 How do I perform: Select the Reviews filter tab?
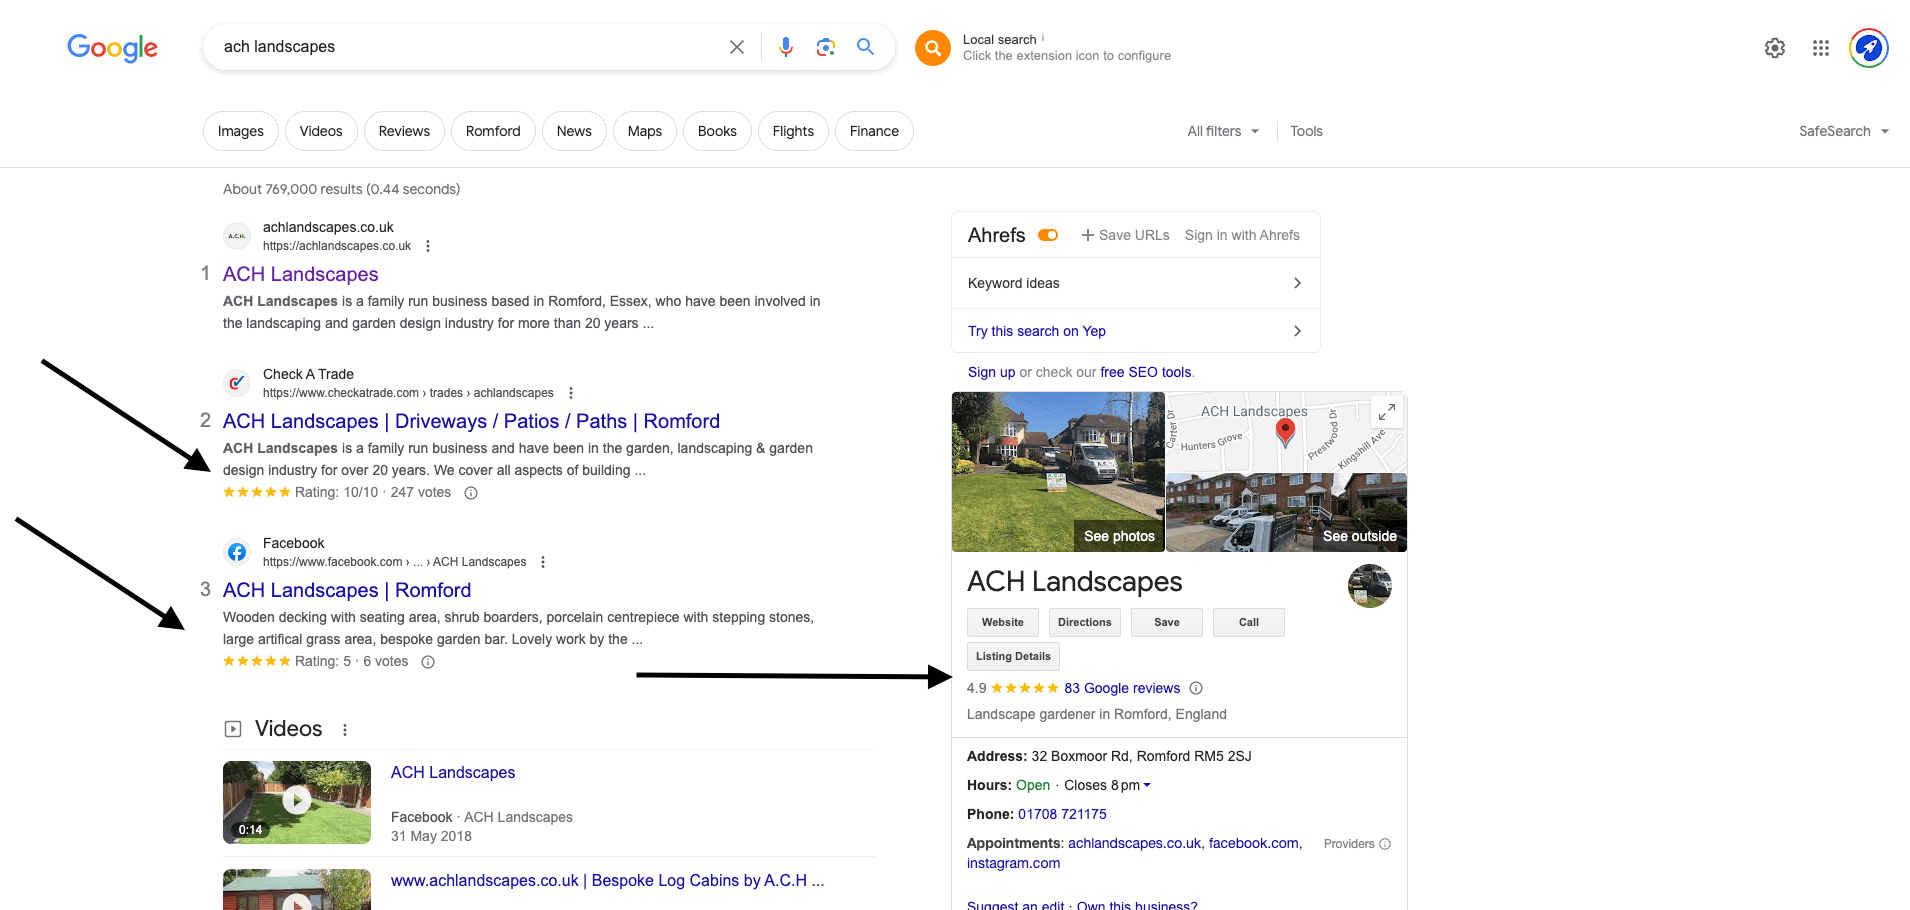click(404, 131)
